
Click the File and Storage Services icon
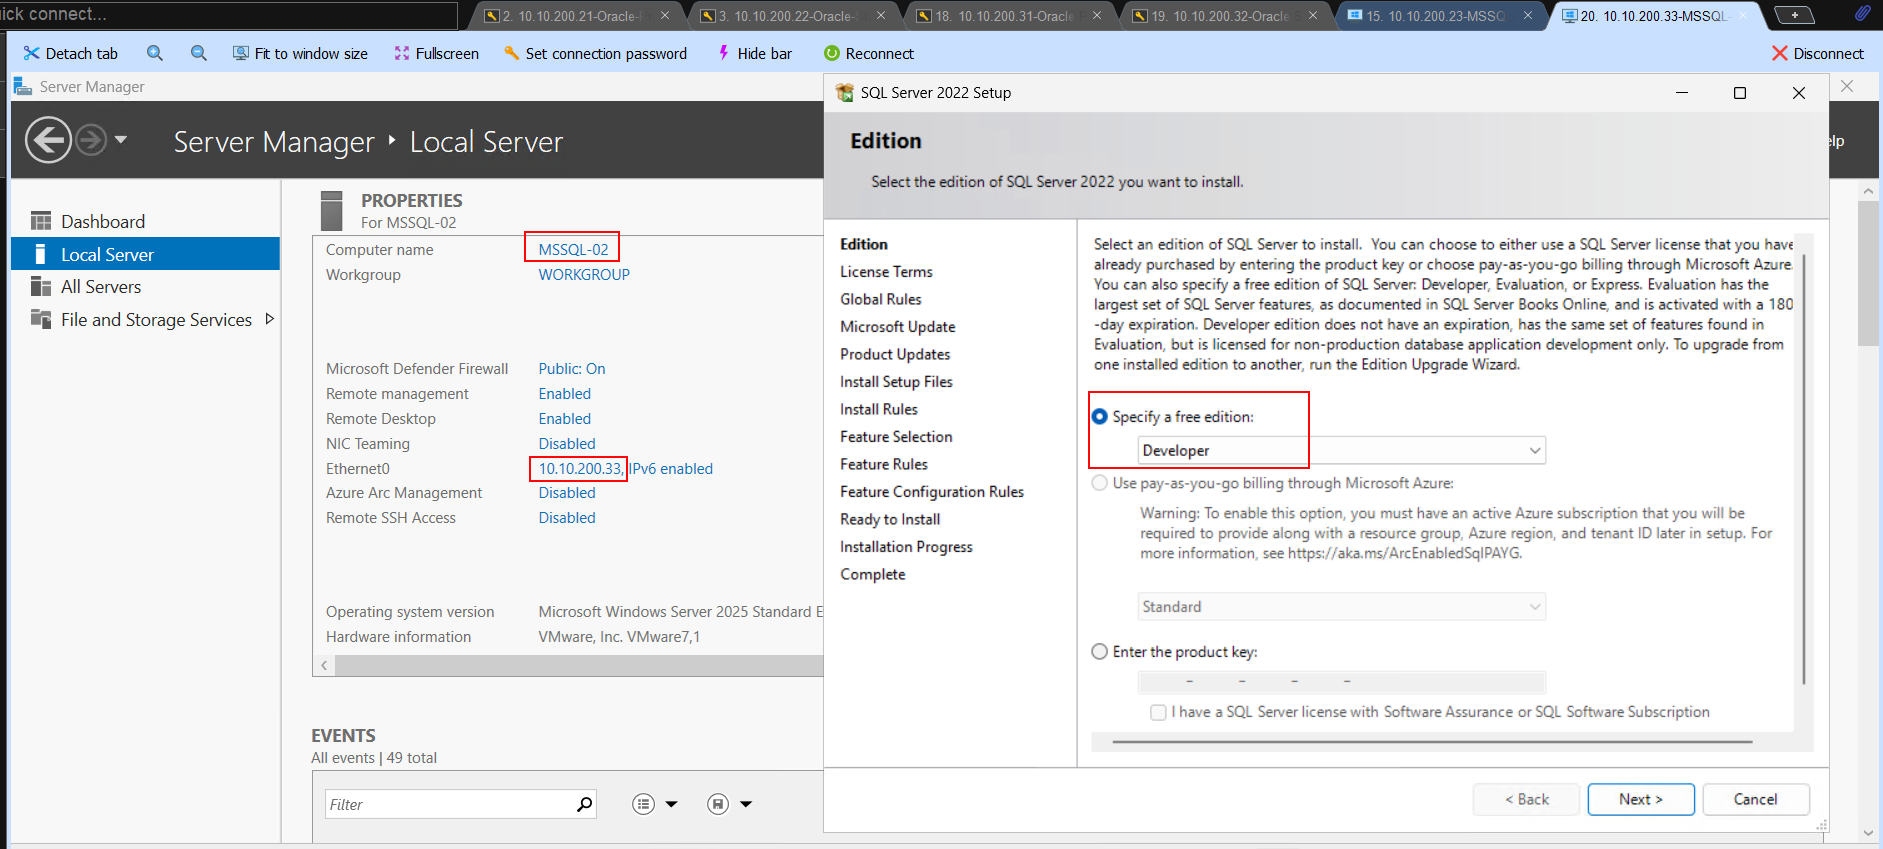coord(41,320)
